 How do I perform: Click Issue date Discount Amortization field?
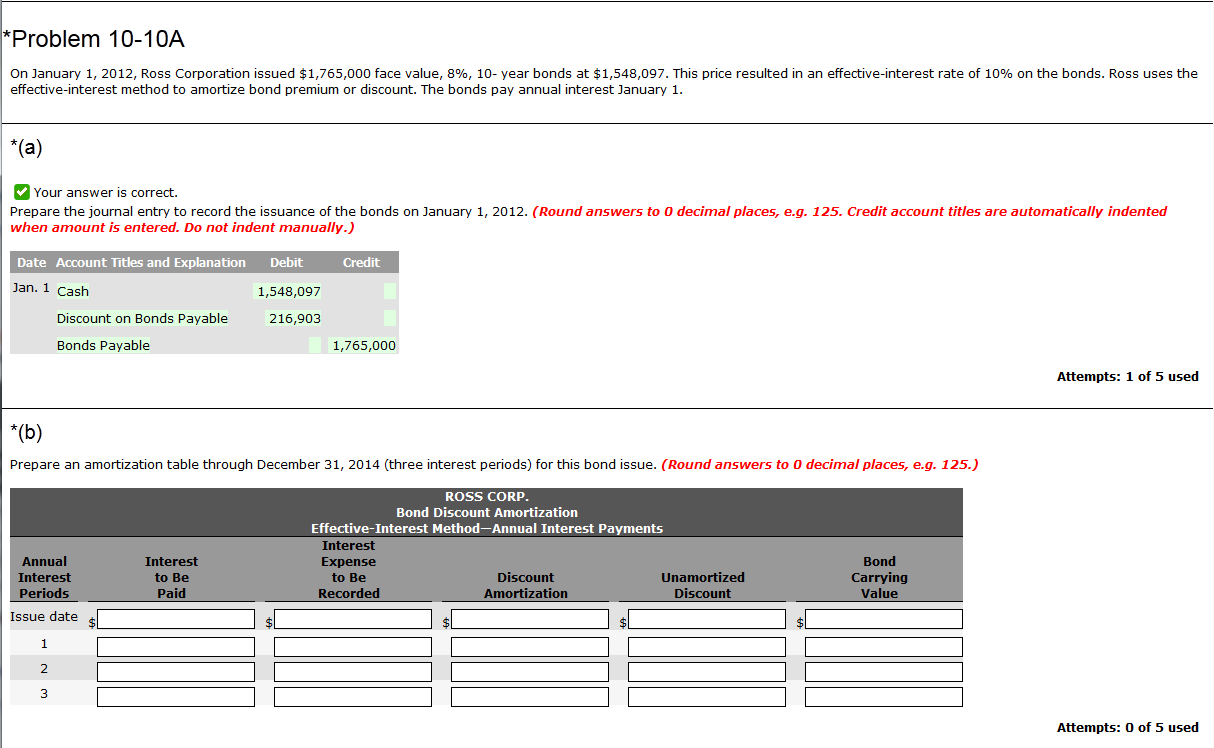[x=530, y=620]
